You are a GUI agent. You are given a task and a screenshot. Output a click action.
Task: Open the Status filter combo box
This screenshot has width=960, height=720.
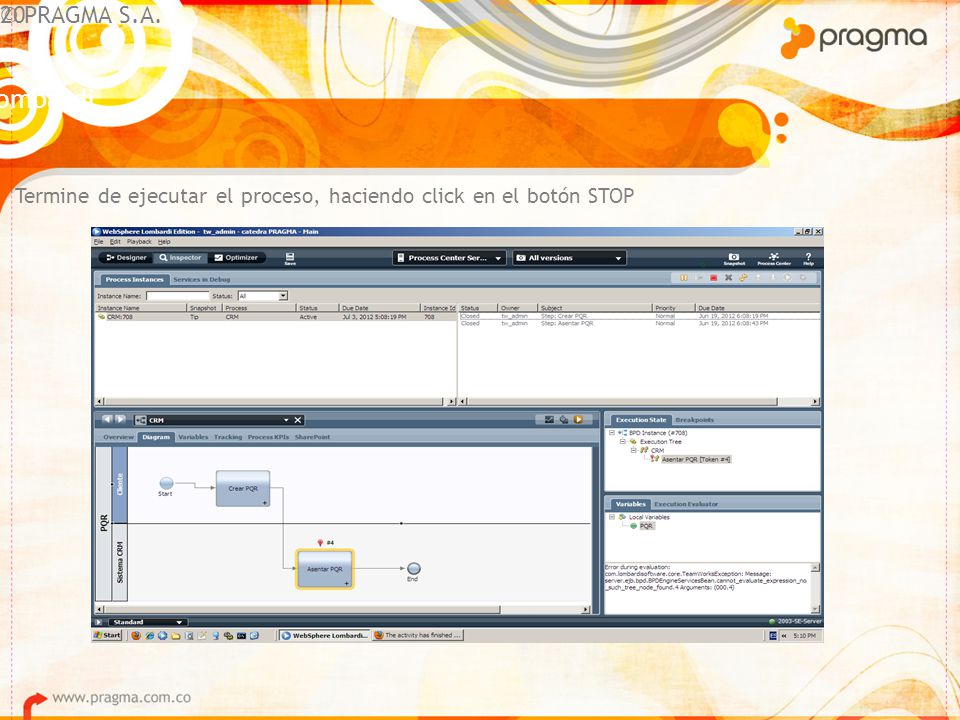263,296
